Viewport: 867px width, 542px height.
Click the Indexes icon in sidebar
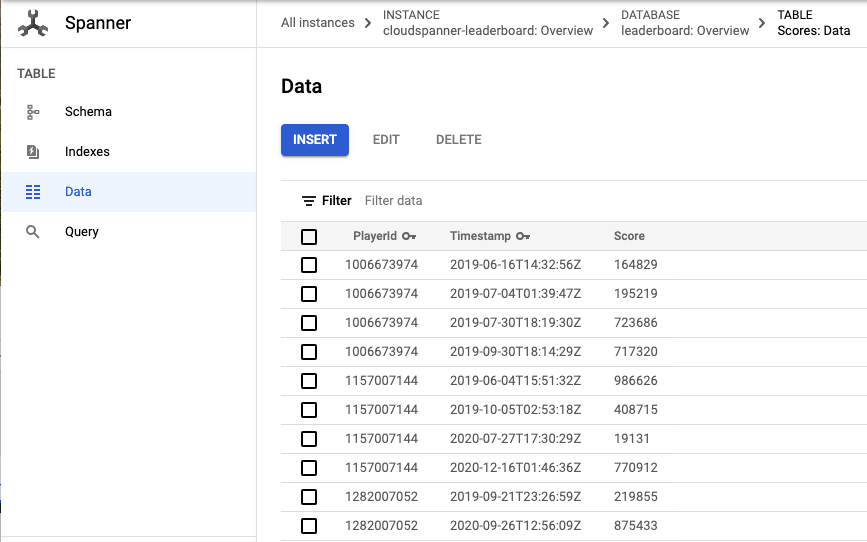pos(33,152)
